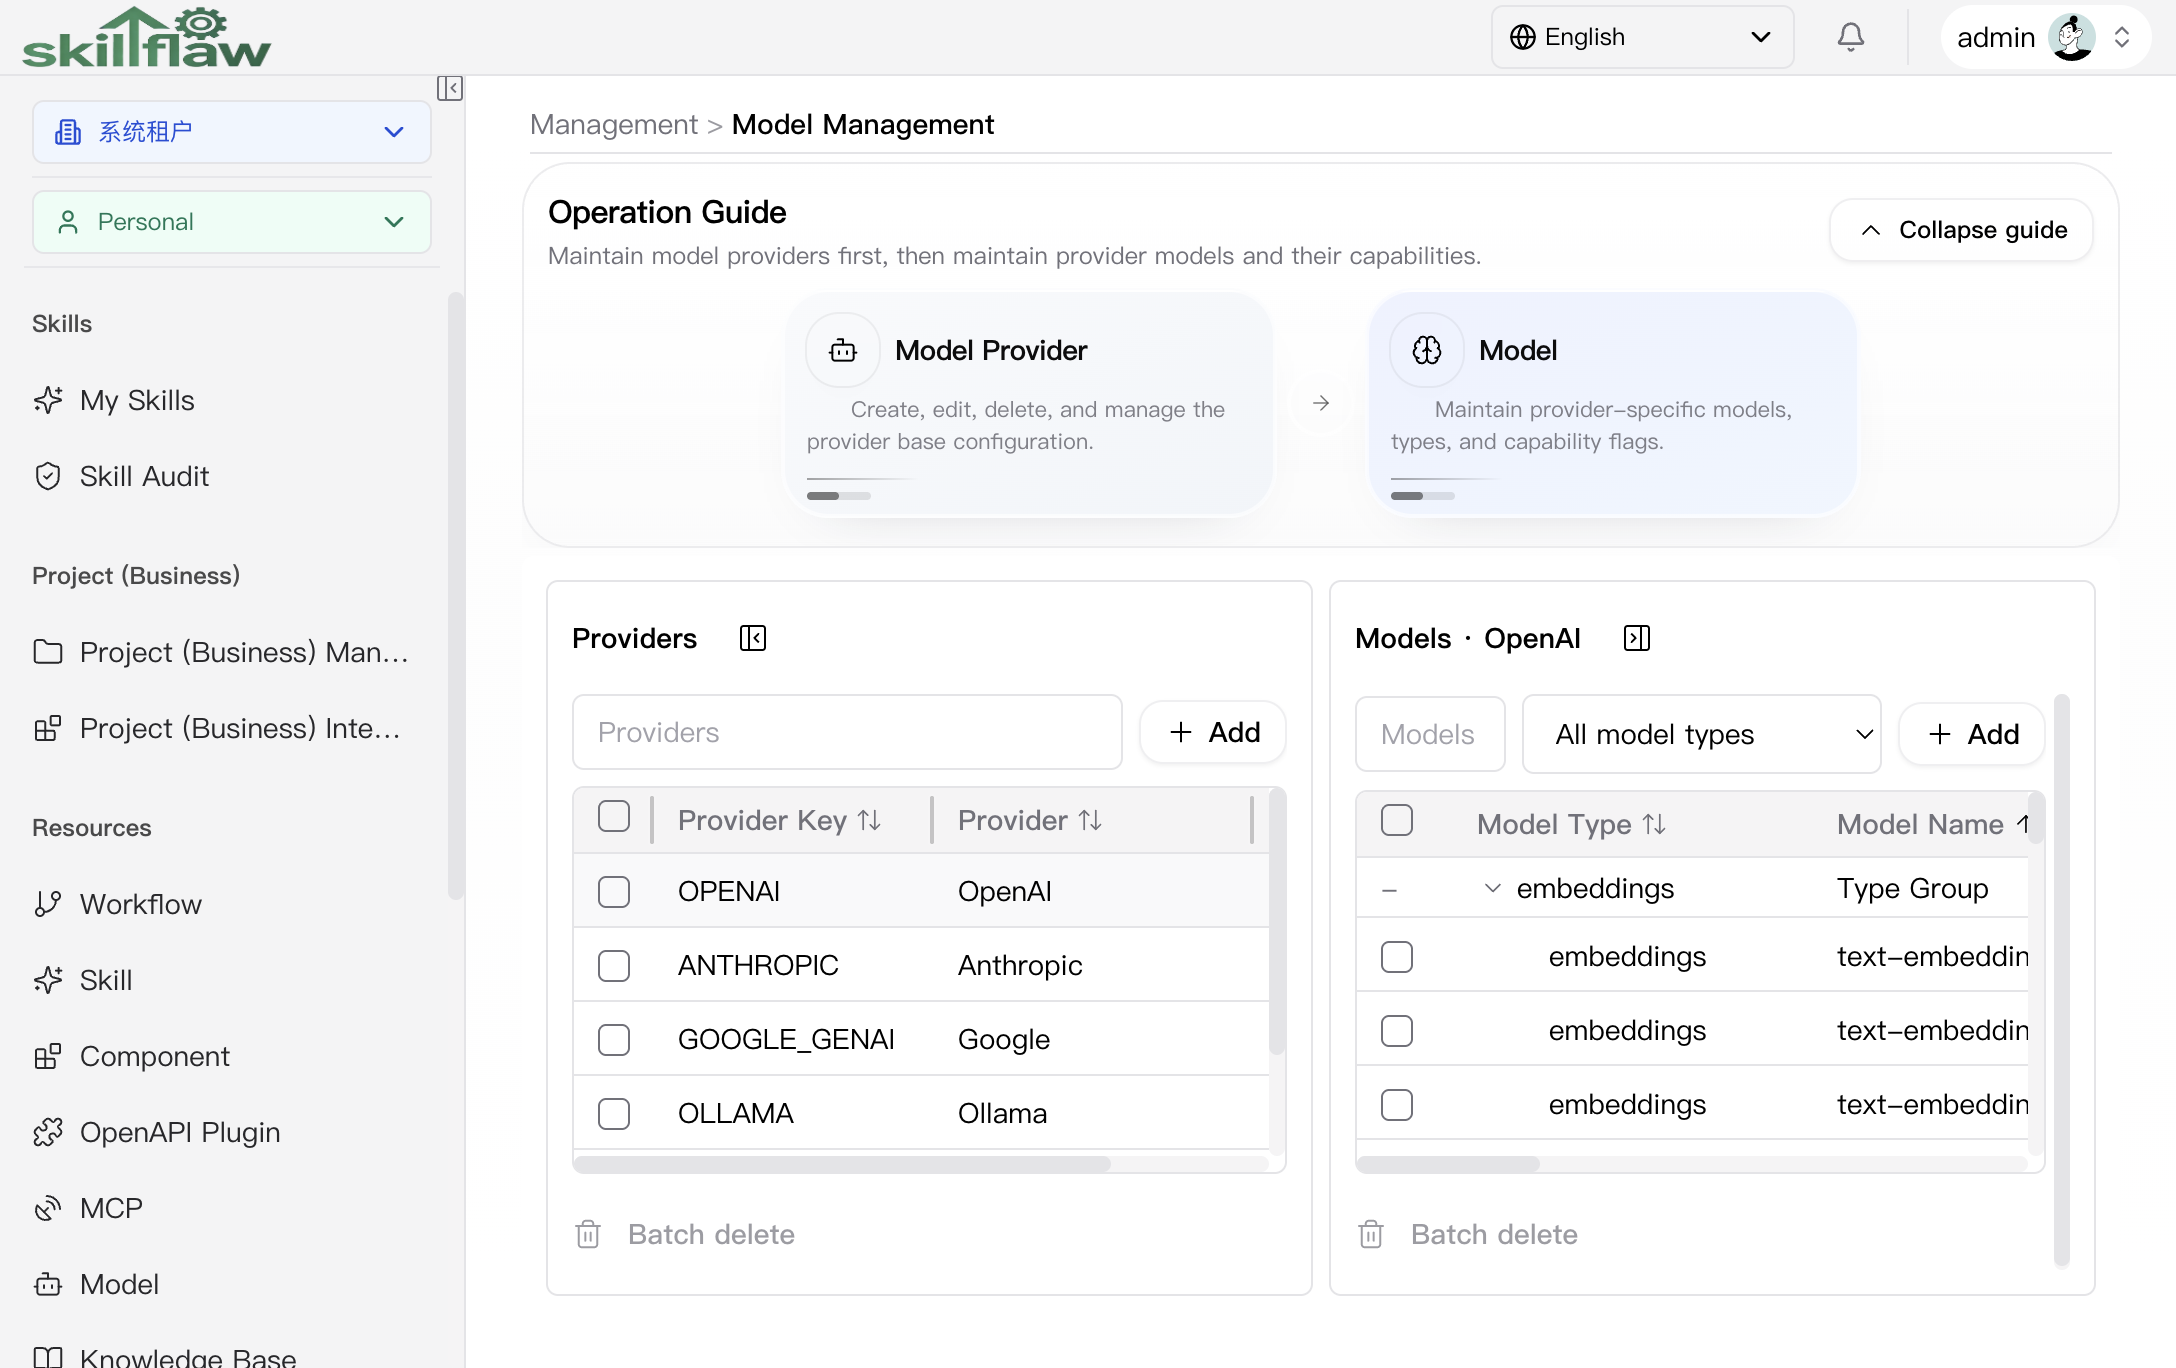This screenshot has height=1368, width=2176.
Task: Open the English language dropdown
Action: 1643,37
